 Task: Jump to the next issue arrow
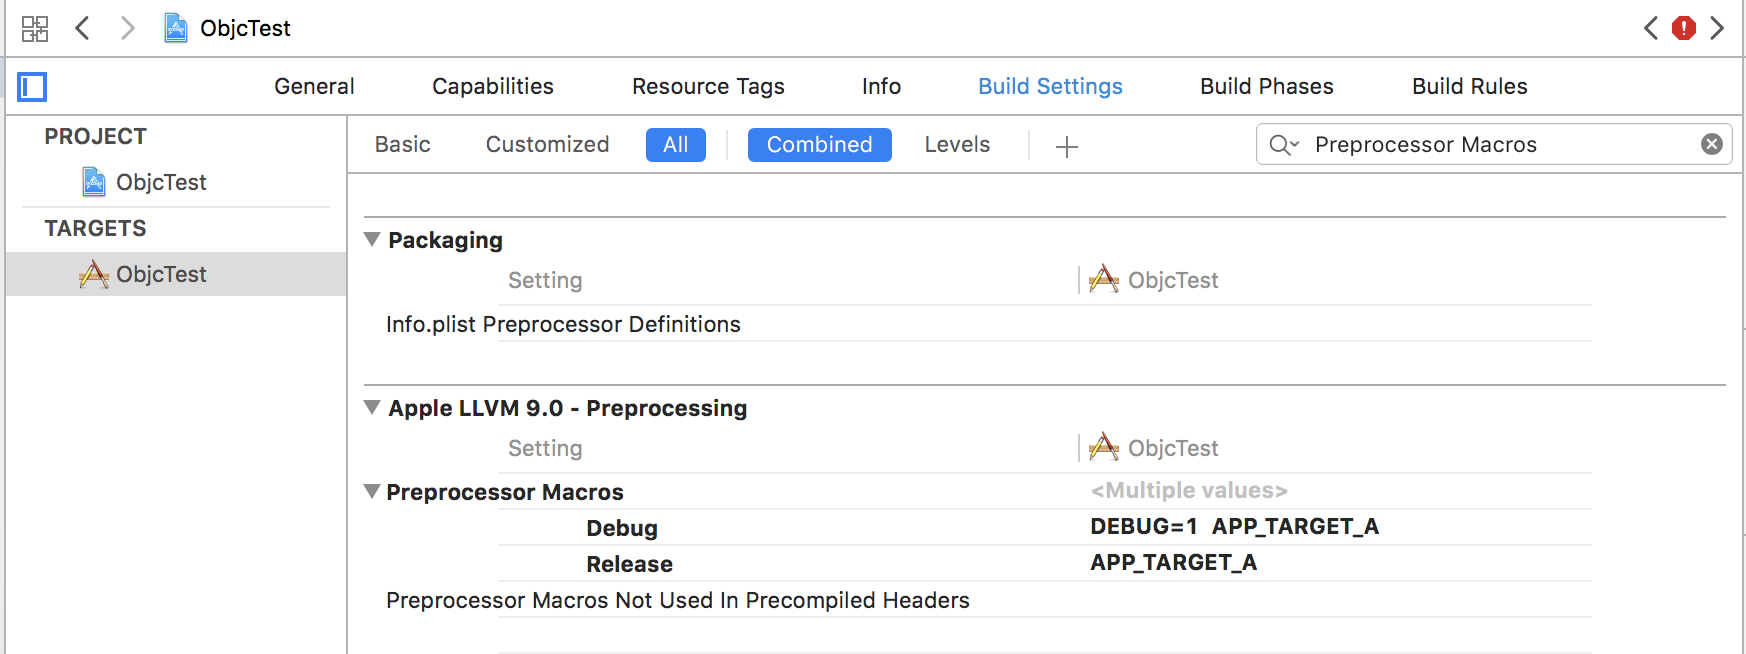click(1717, 28)
